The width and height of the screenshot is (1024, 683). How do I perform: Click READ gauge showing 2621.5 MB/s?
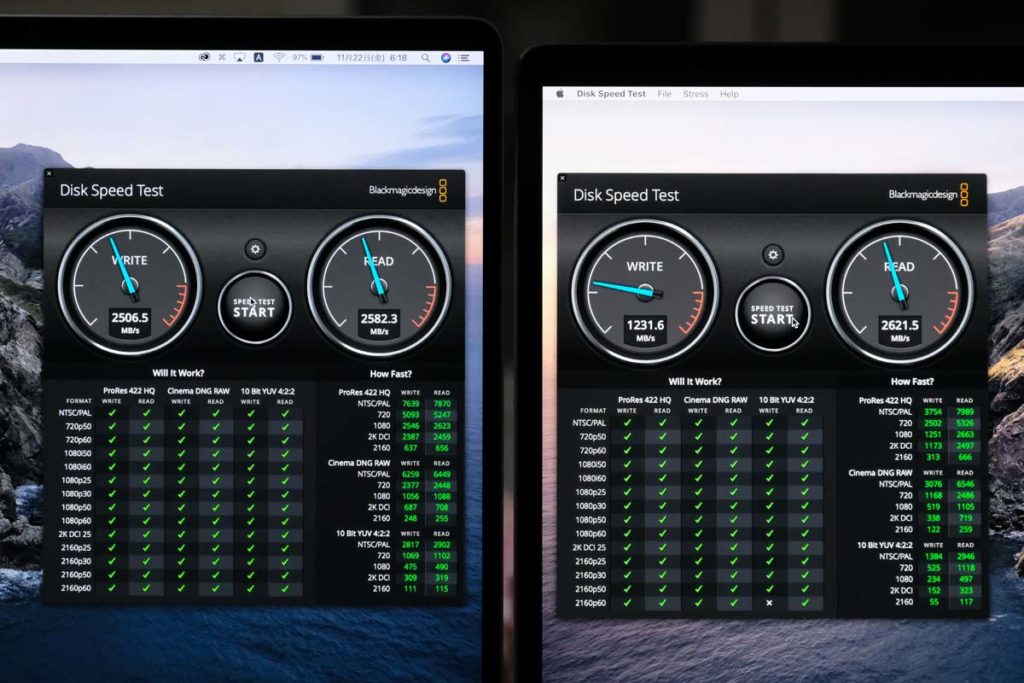coord(900,293)
